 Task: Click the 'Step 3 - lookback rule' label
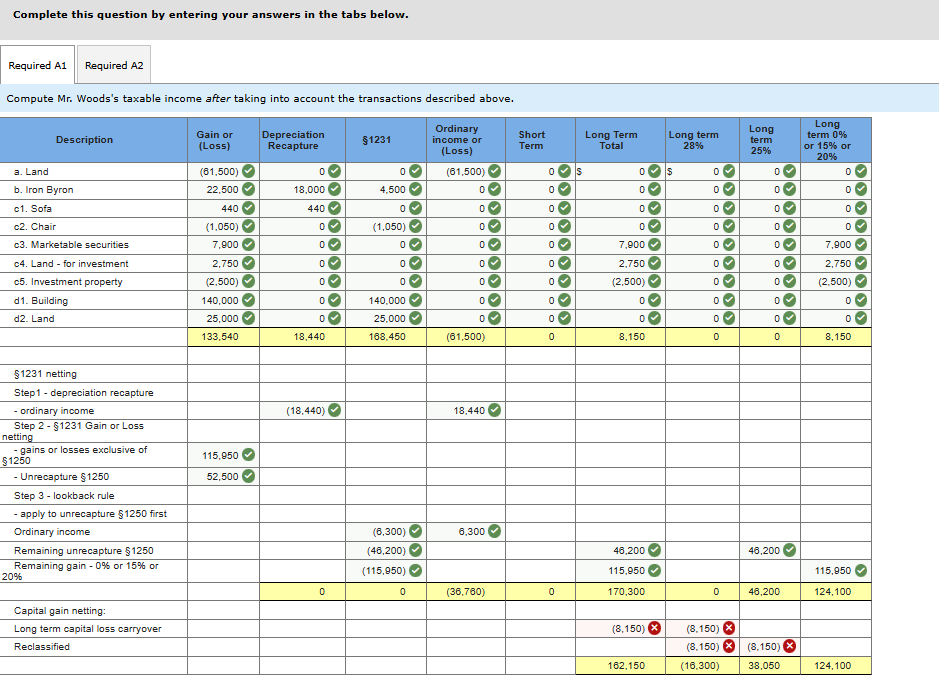tap(64, 496)
